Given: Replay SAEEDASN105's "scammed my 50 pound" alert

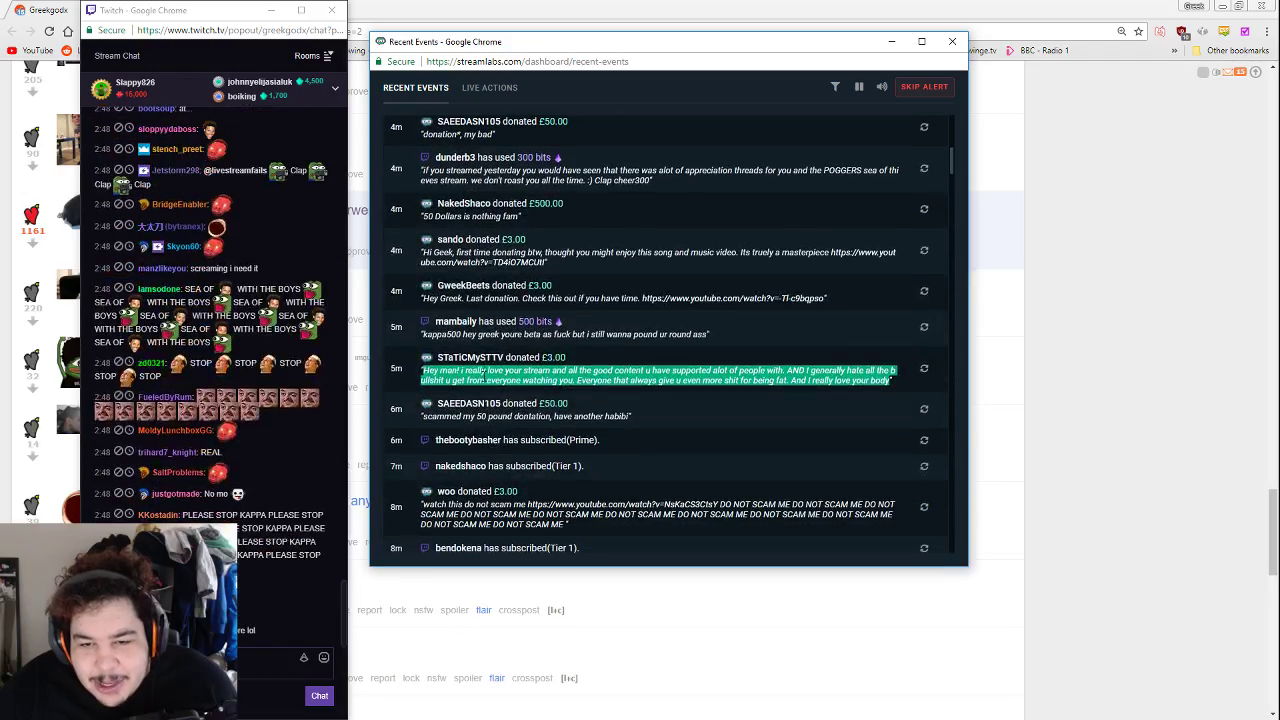Looking at the screenshot, I should point(924,409).
